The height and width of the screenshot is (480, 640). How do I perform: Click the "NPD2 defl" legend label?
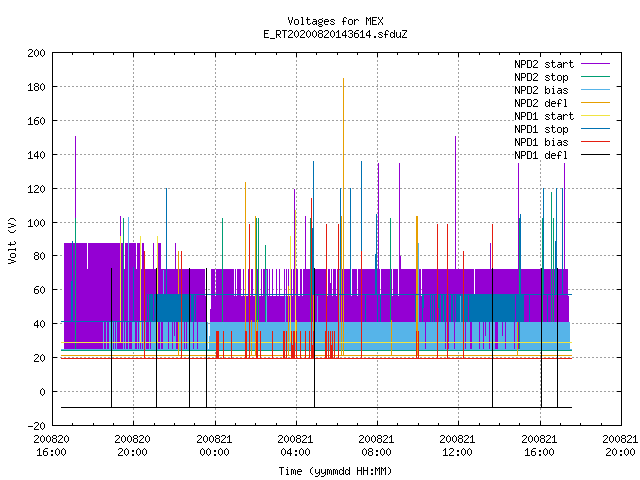pos(541,103)
